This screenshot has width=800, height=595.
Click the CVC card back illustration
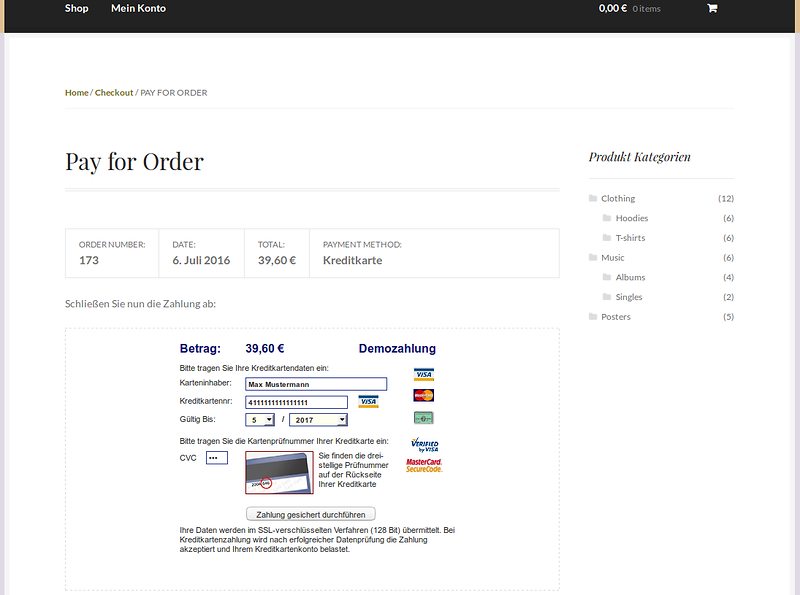tap(279, 472)
